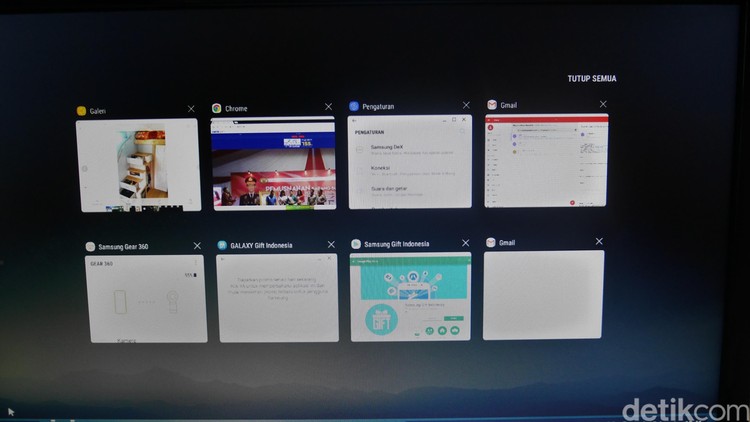Viewport: 750px width, 422px height.
Task: Click the GALAXY Gift Indonesia app icon
Action: (x=222, y=245)
